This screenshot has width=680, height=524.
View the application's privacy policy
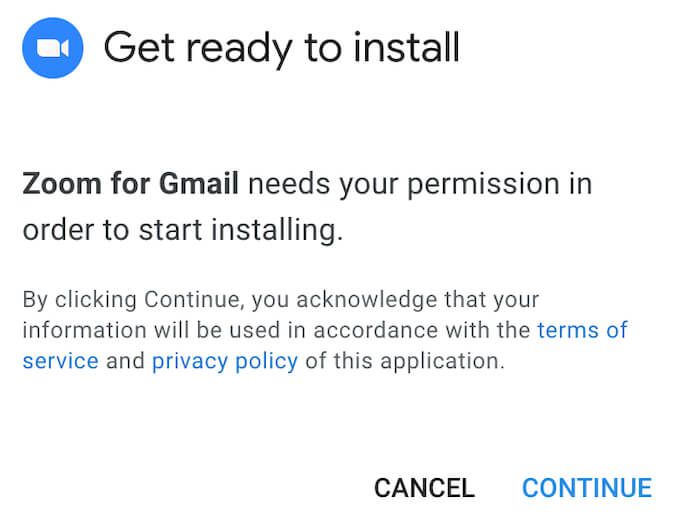(x=225, y=361)
